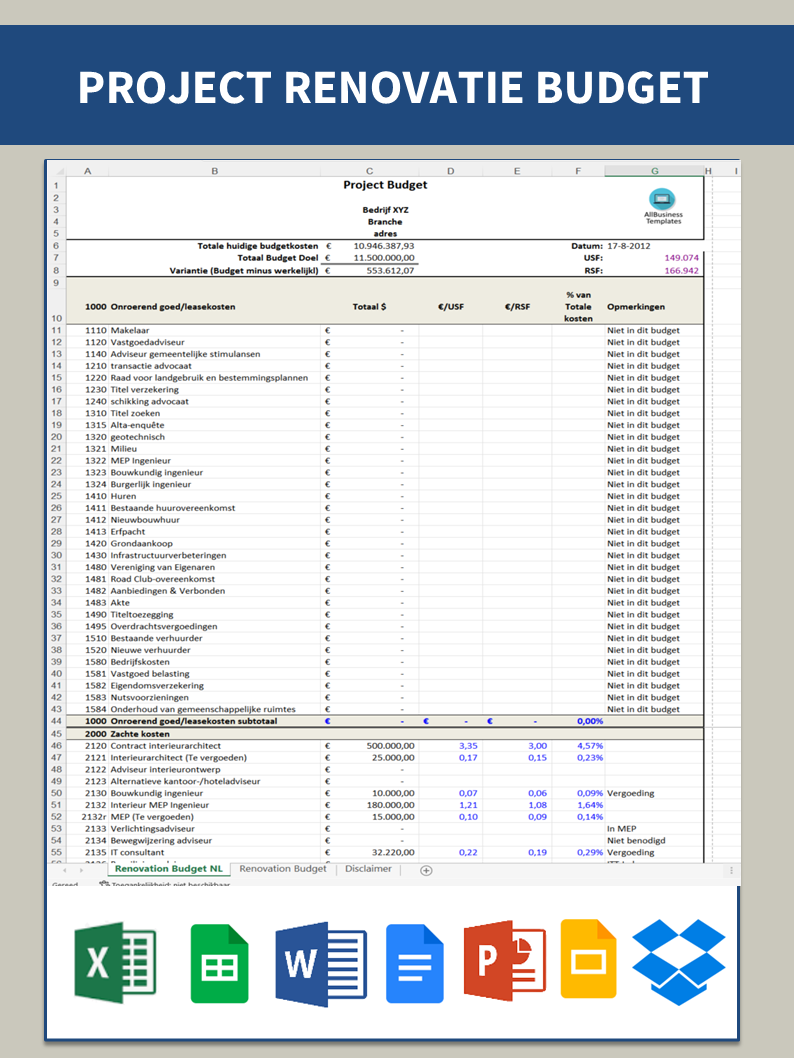Click the 4,57% percentage cell
The height and width of the screenshot is (1058, 794).
pyautogui.click(x=590, y=746)
